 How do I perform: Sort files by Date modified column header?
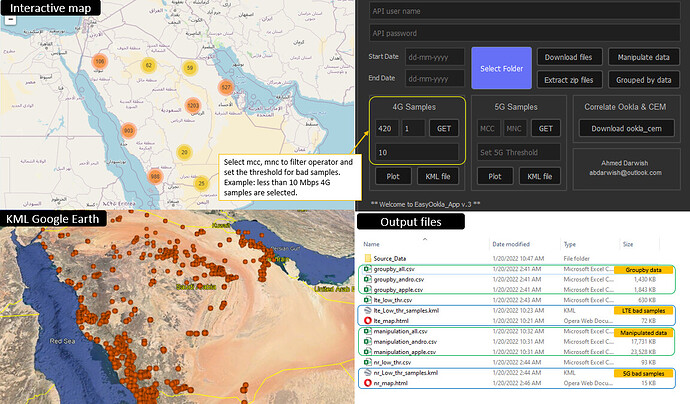point(511,244)
